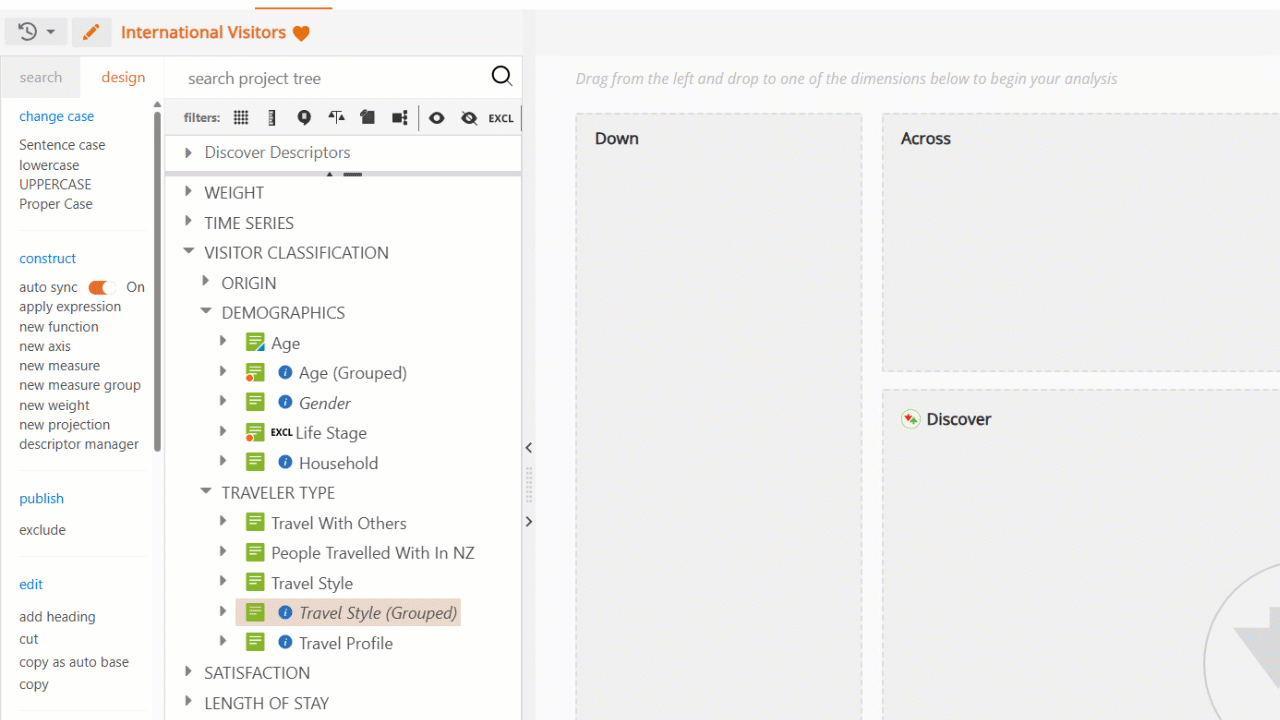1280x720 pixels.
Task: Toggle the EXCL excluded filter
Action: 501,118
